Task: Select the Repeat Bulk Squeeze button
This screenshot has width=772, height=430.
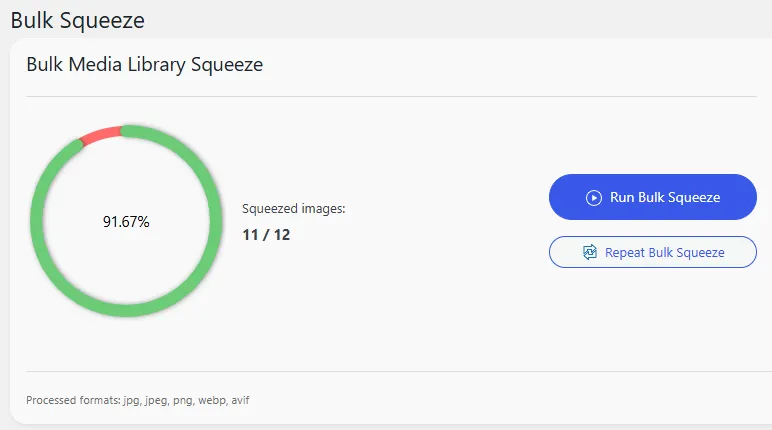Action: pos(652,252)
